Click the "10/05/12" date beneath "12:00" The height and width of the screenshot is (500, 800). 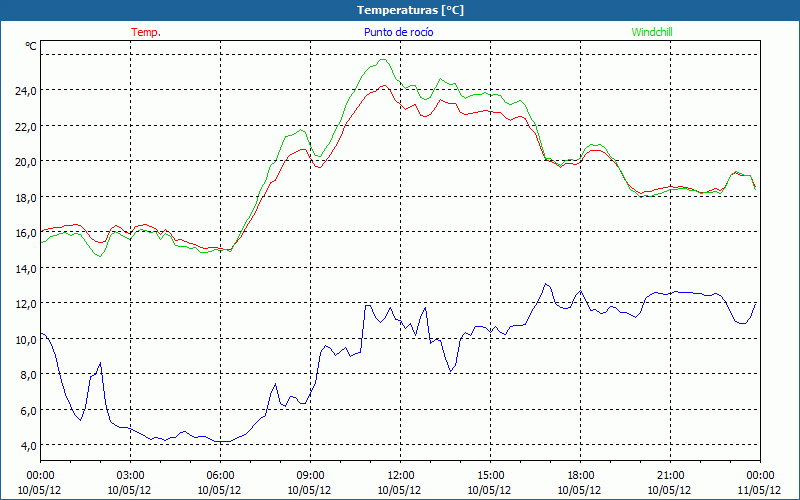click(399, 490)
